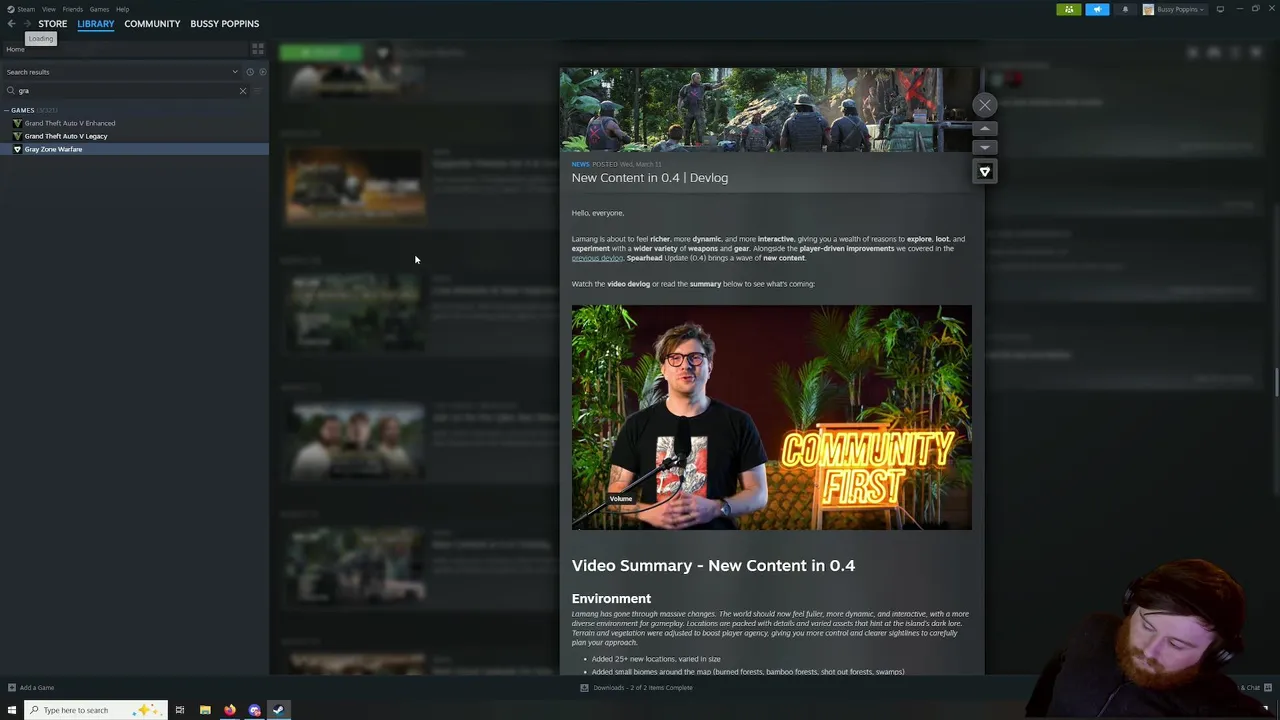Go to previous news post arrow
The height and width of the screenshot is (720, 1280).
[985, 129]
